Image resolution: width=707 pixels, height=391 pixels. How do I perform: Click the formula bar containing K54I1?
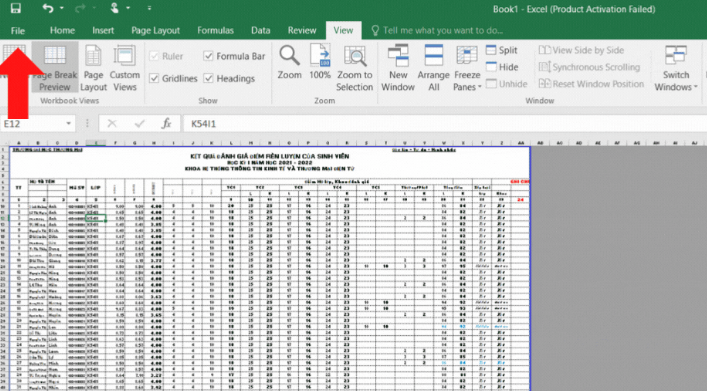coord(444,124)
